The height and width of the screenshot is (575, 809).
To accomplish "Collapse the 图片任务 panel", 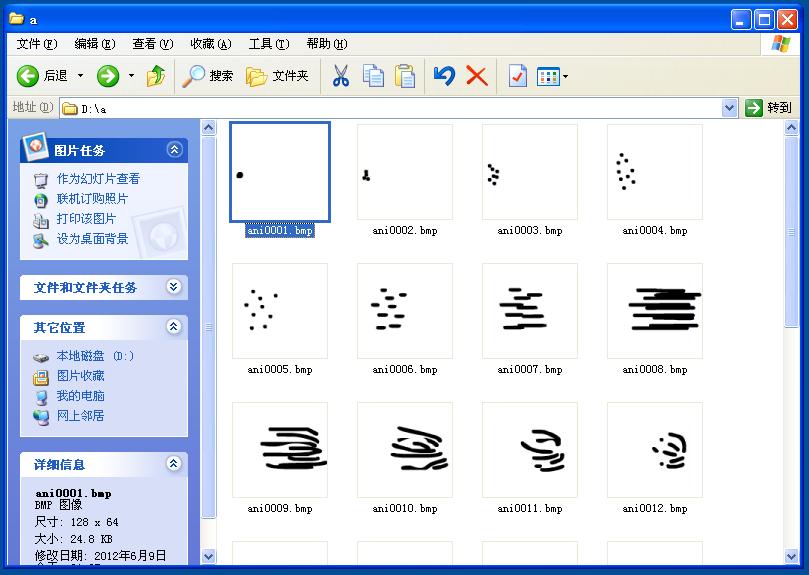I will [x=174, y=150].
